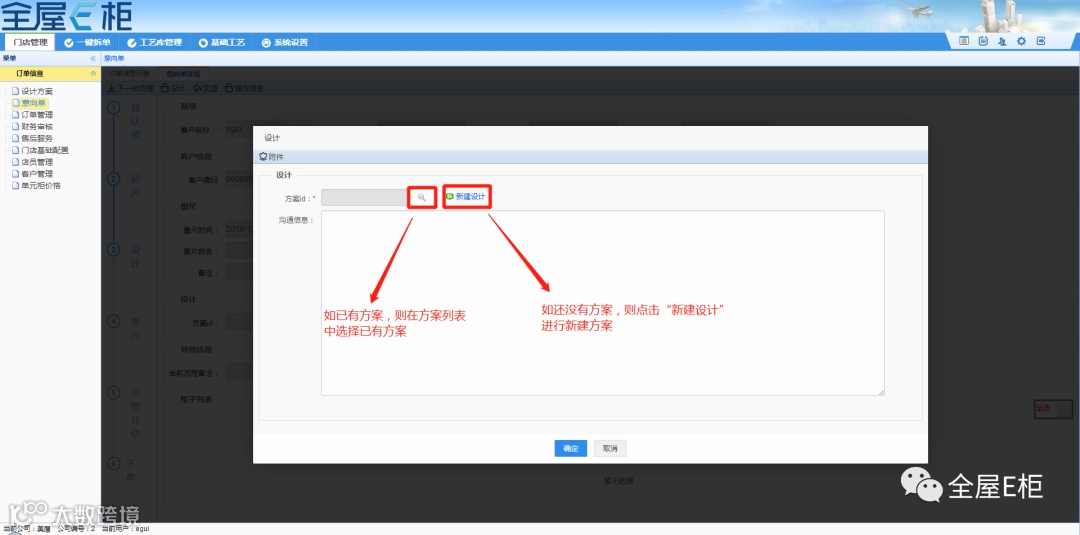
Task: Open 售后服务 in the sidebar tree
Action: click(32, 138)
